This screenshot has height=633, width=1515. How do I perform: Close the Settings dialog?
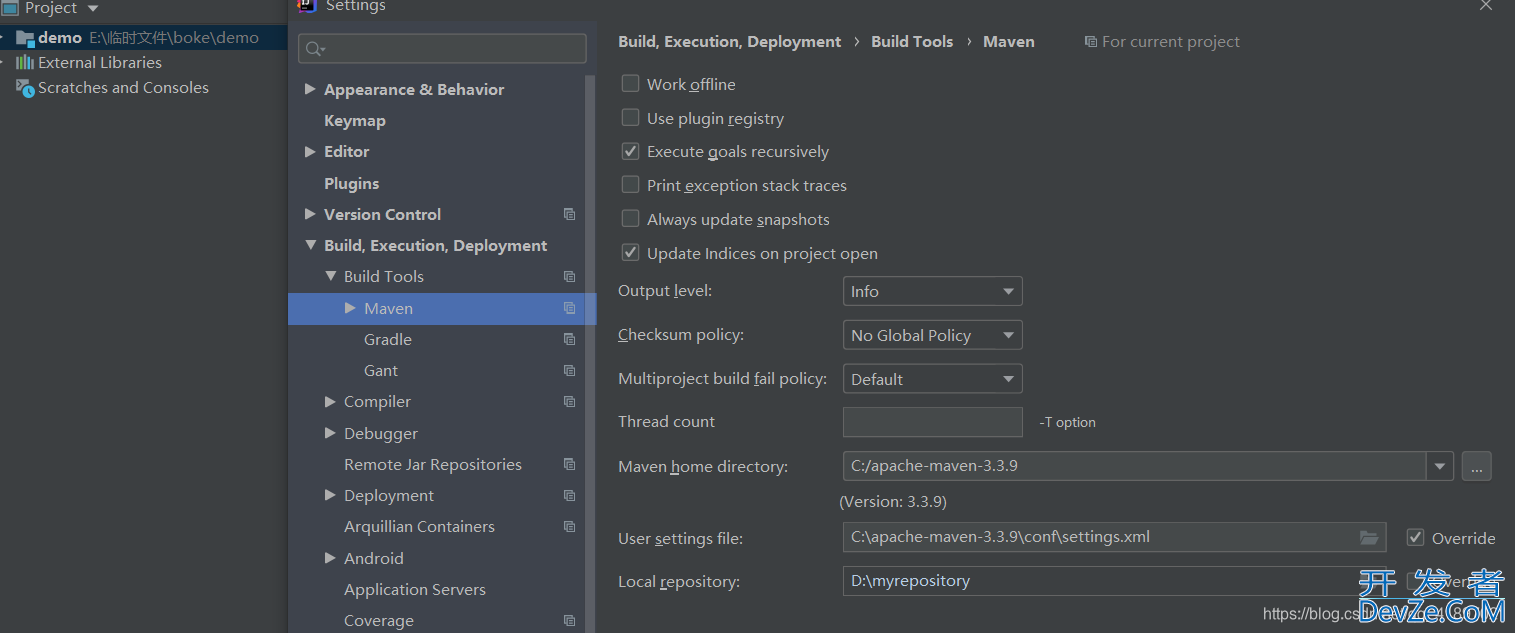[x=1486, y=5]
